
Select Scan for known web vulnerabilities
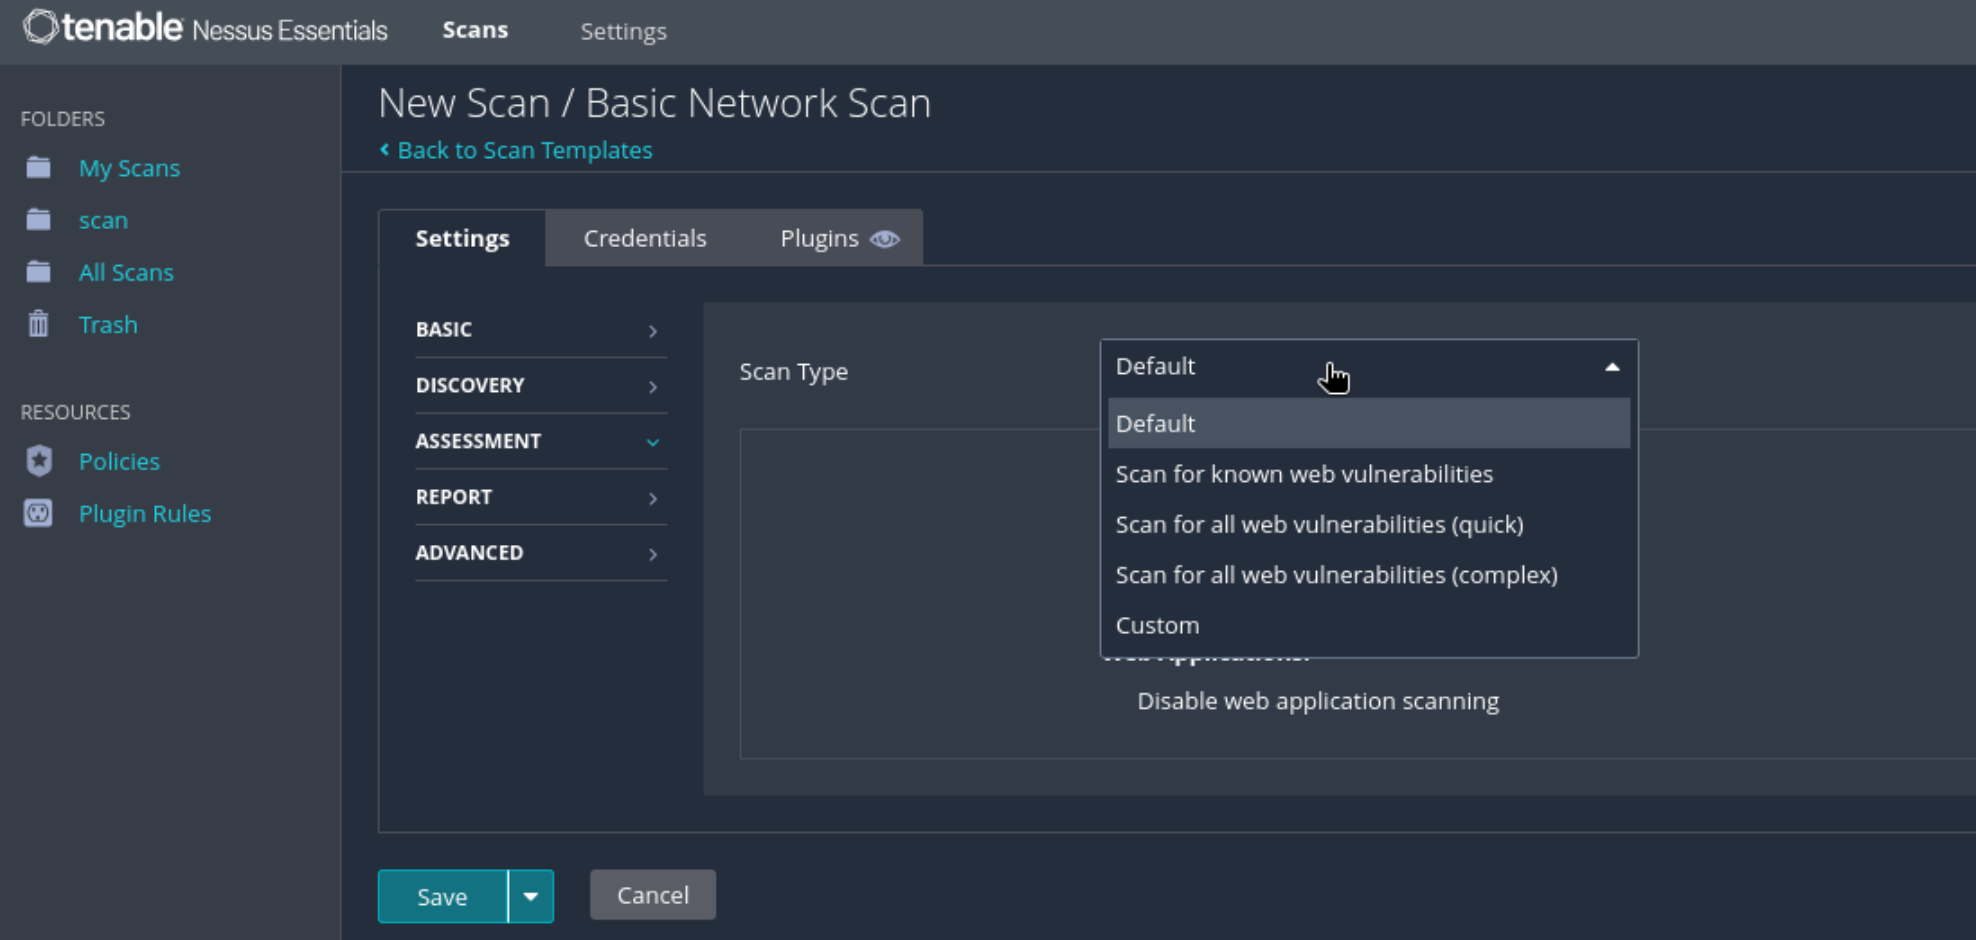click(x=1369, y=474)
